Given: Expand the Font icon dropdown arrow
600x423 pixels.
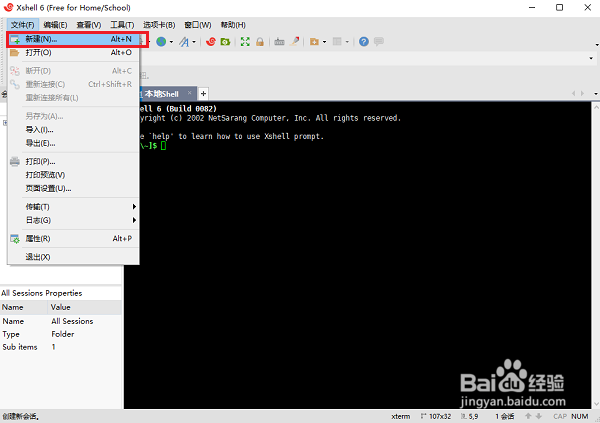Looking at the screenshot, I should pyautogui.click(x=194, y=42).
